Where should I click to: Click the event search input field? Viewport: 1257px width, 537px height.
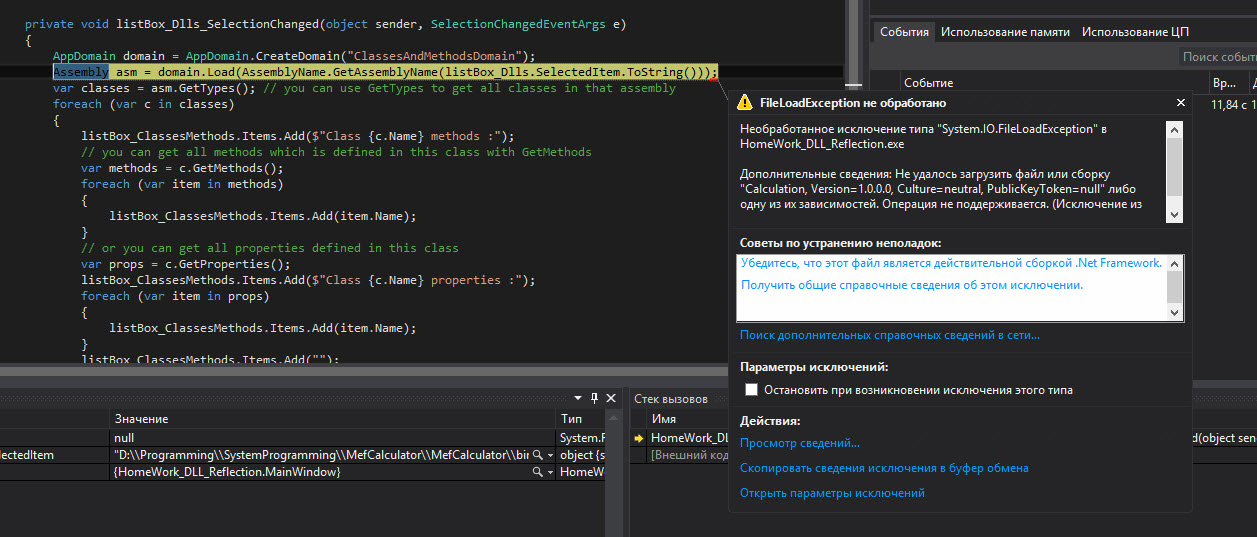coord(1216,57)
